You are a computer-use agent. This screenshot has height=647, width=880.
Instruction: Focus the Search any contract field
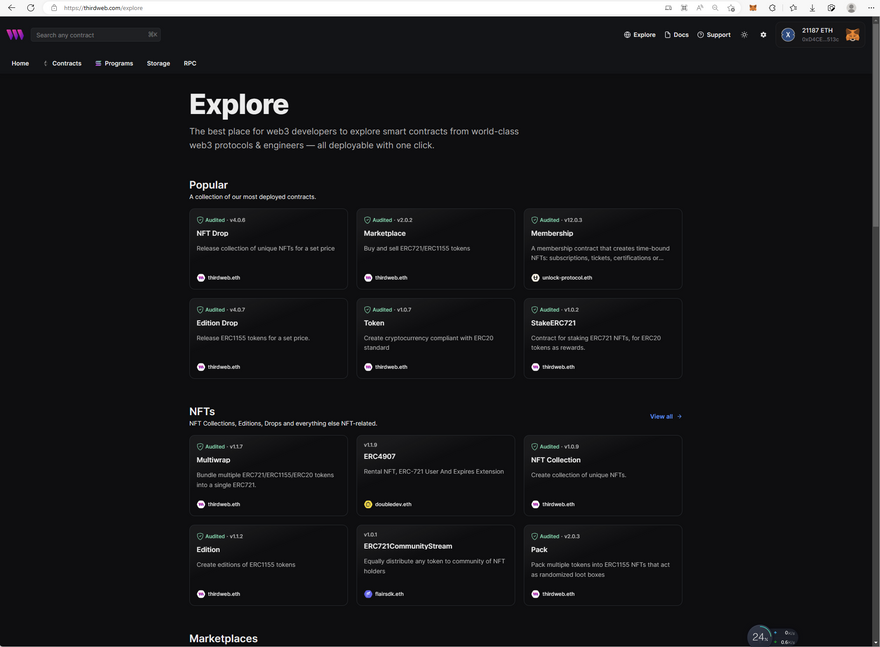(96, 35)
